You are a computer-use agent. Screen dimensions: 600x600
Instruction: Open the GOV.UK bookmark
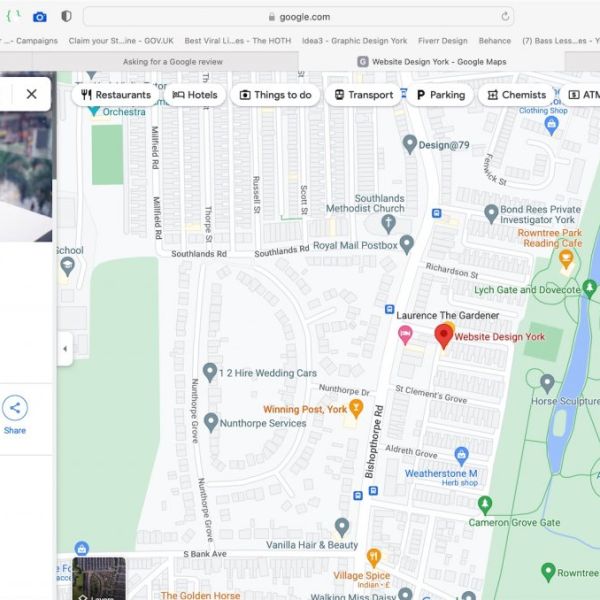pyautogui.click(x=121, y=41)
